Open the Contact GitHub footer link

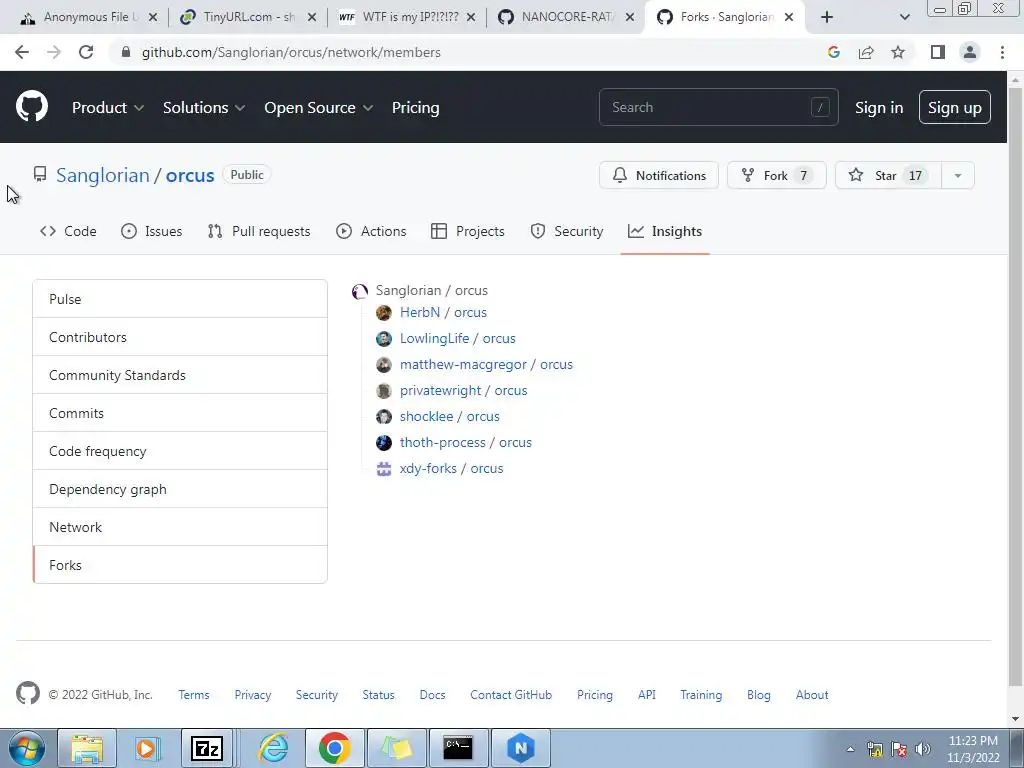pos(511,695)
